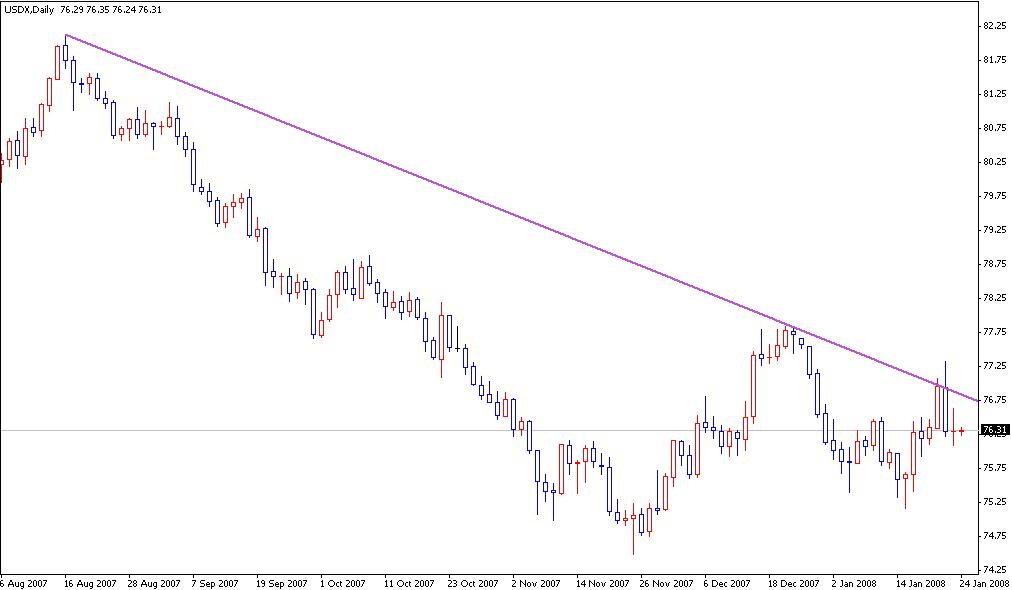The height and width of the screenshot is (590, 1012).
Task: Click the 78.25 price scale value
Action: [x=995, y=297]
